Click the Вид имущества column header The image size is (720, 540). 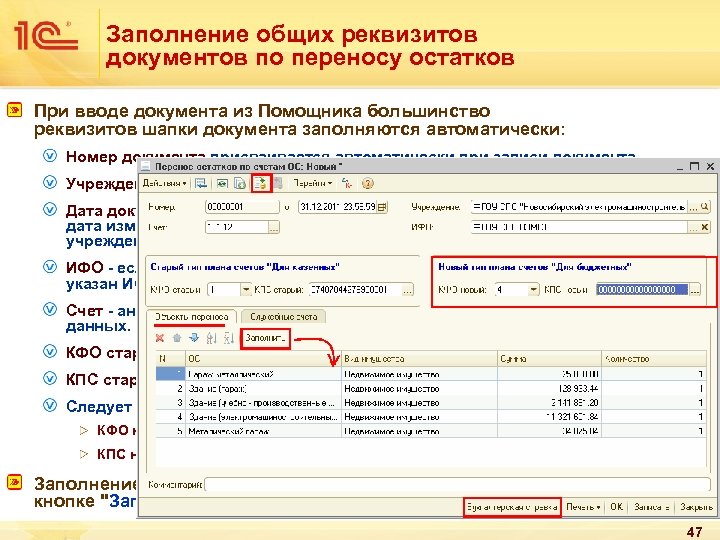[419, 359]
